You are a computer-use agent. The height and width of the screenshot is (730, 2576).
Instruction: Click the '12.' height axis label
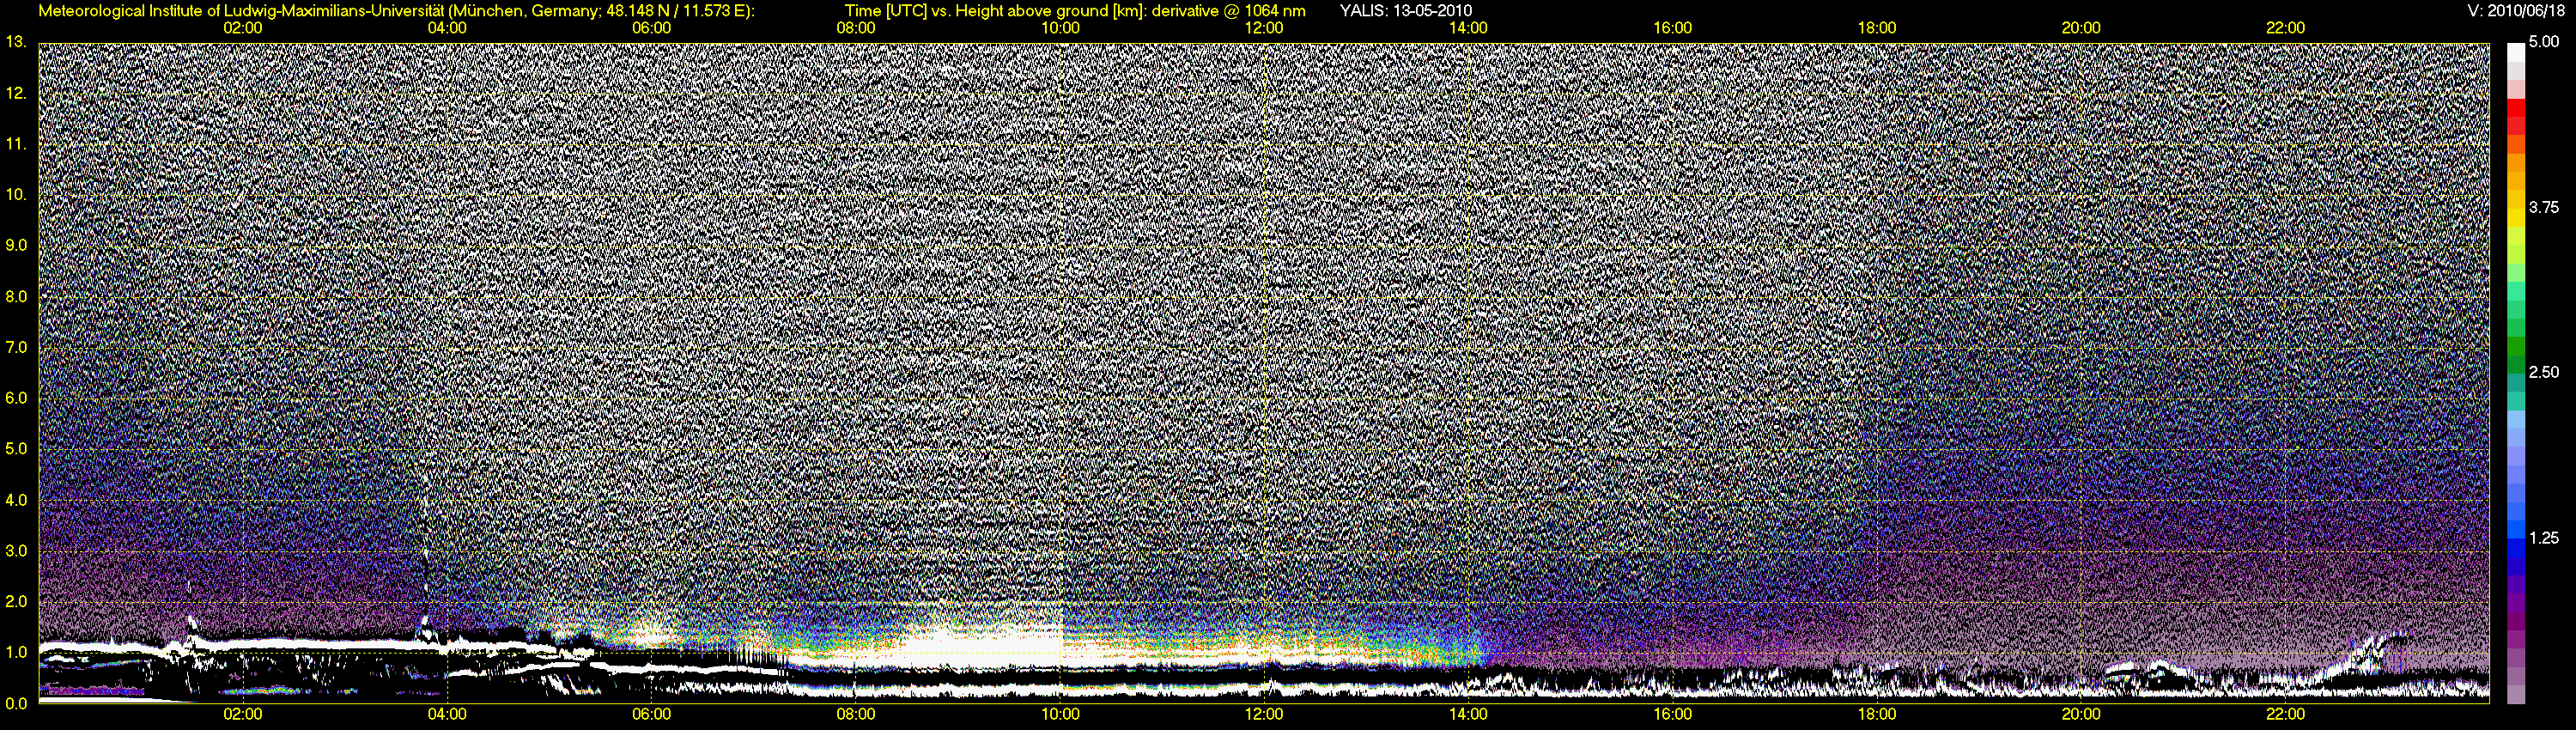(x=16, y=93)
